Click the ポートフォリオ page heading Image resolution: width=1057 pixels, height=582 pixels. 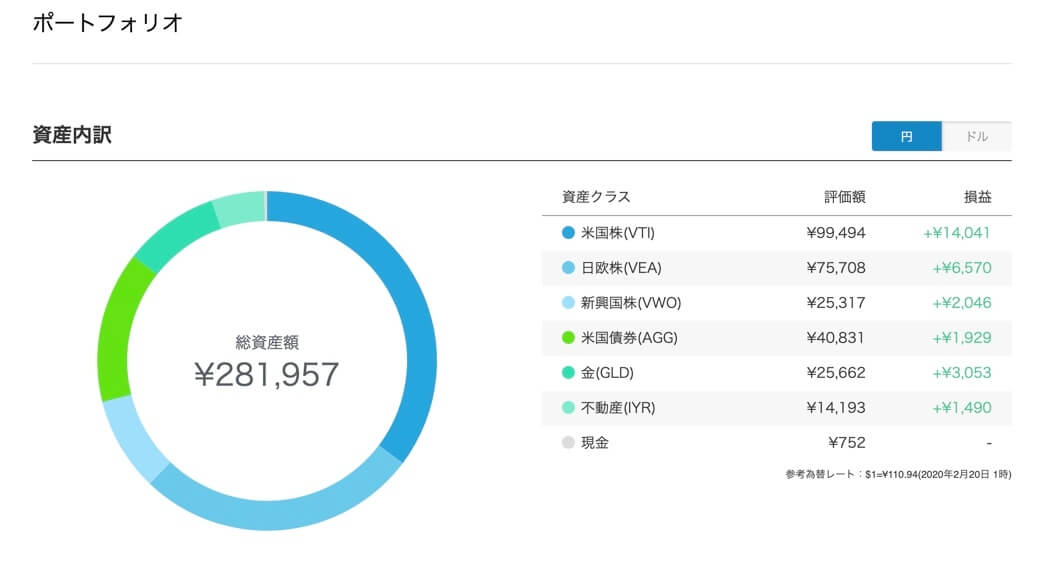click(x=107, y=23)
